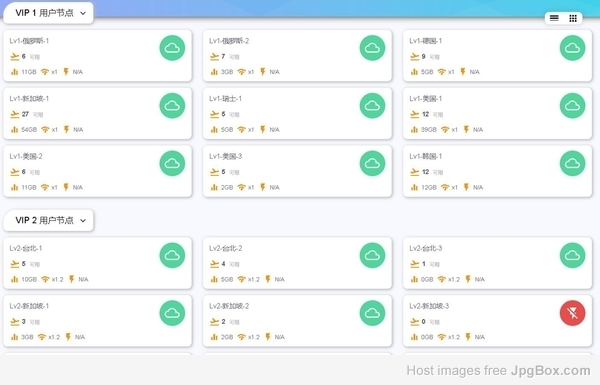Switch to grid view icon
This screenshot has height=385, width=600.
click(573, 18)
